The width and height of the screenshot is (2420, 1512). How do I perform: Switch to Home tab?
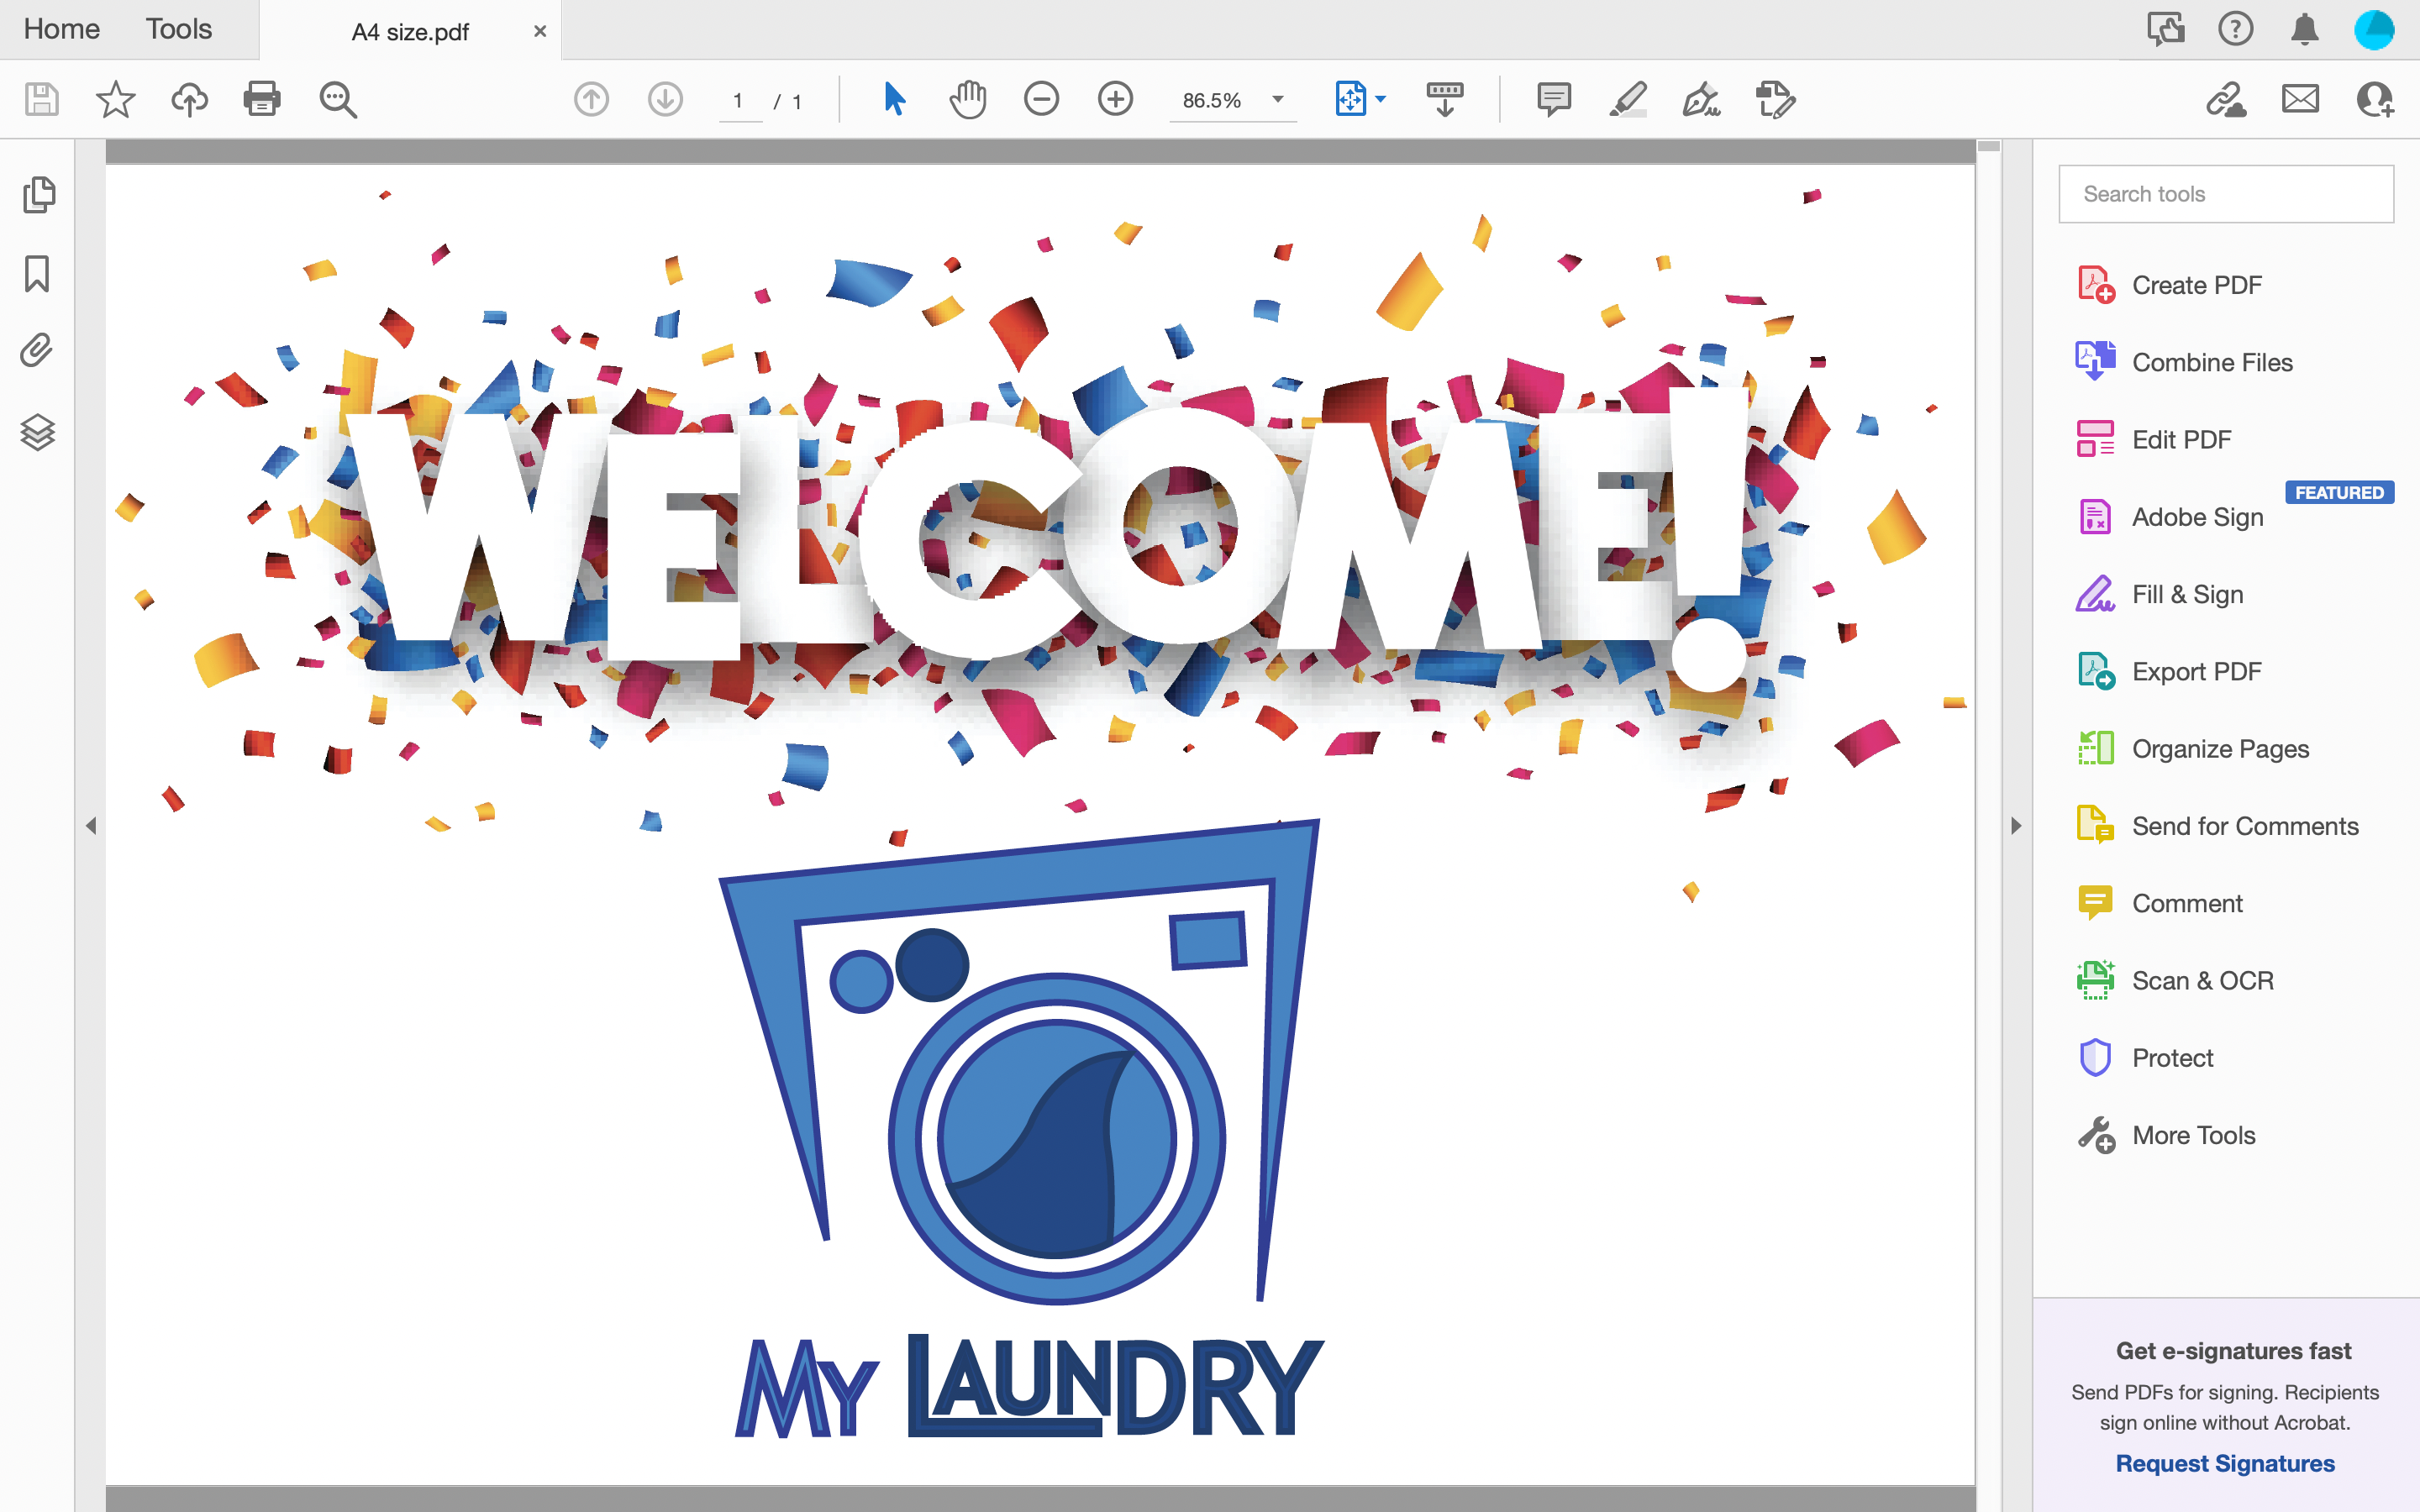click(x=61, y=29)
